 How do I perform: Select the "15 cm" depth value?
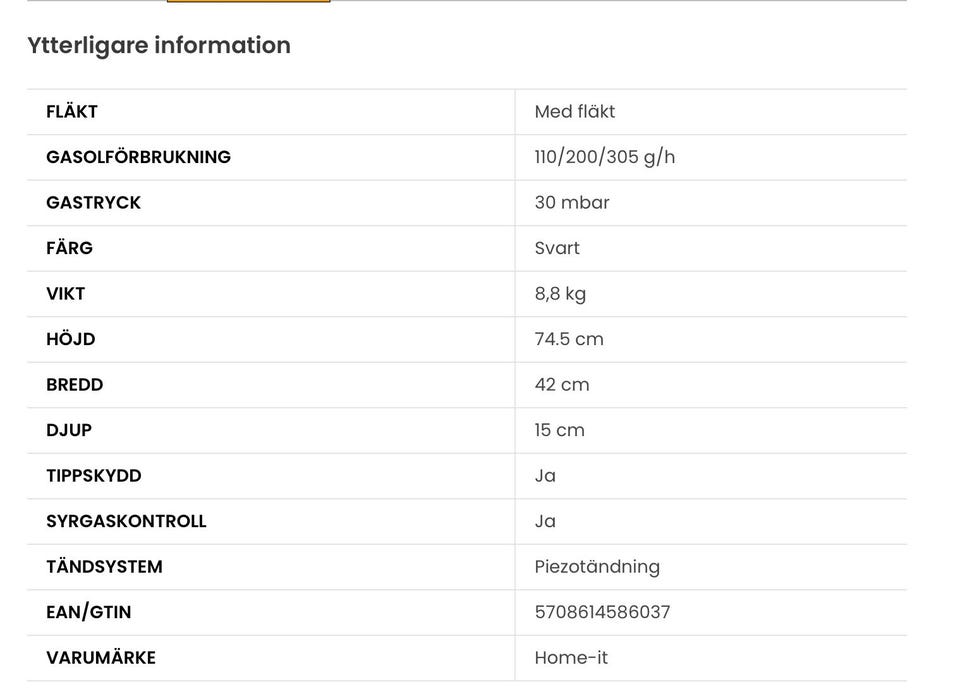coord(559,430)
